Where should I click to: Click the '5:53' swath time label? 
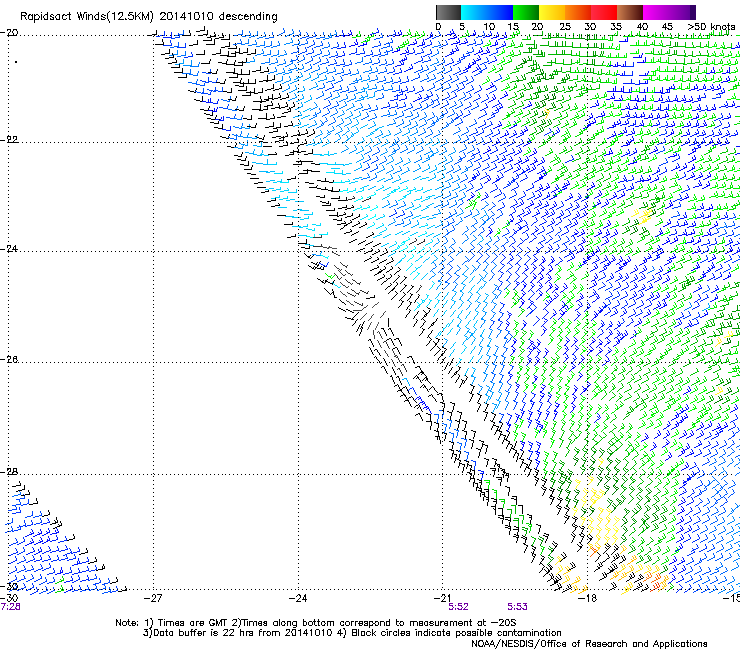(517, 607)
